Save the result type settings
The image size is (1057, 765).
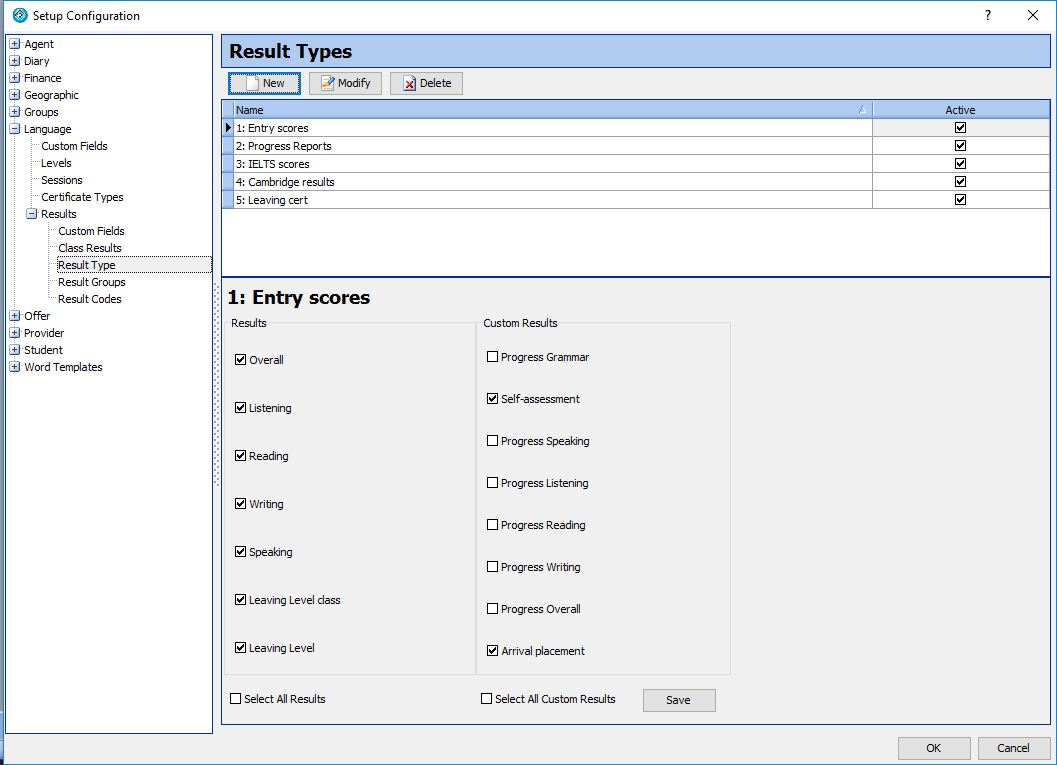click(x=678, y=700)
